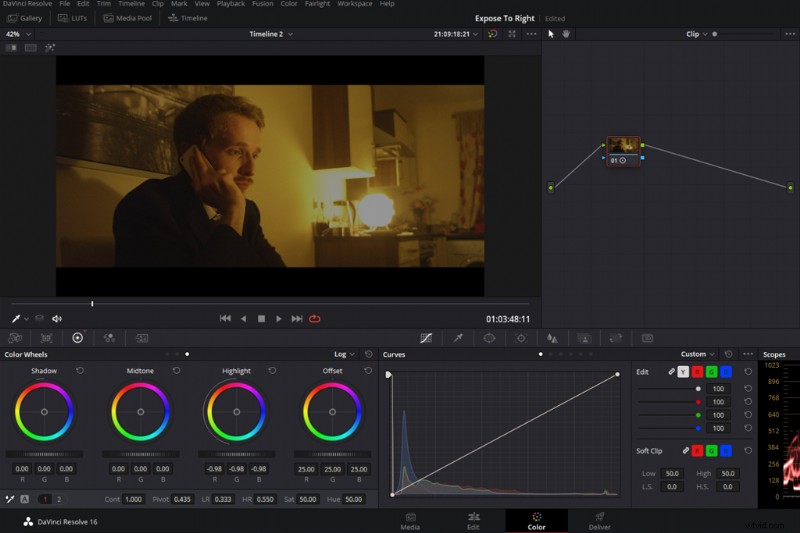
Task: Reset the Highlight wheel
Action: coord(272,371)
